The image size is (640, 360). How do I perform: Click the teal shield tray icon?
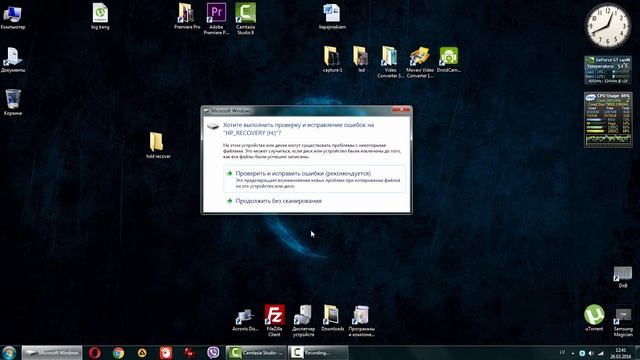[x=582, y=353]
